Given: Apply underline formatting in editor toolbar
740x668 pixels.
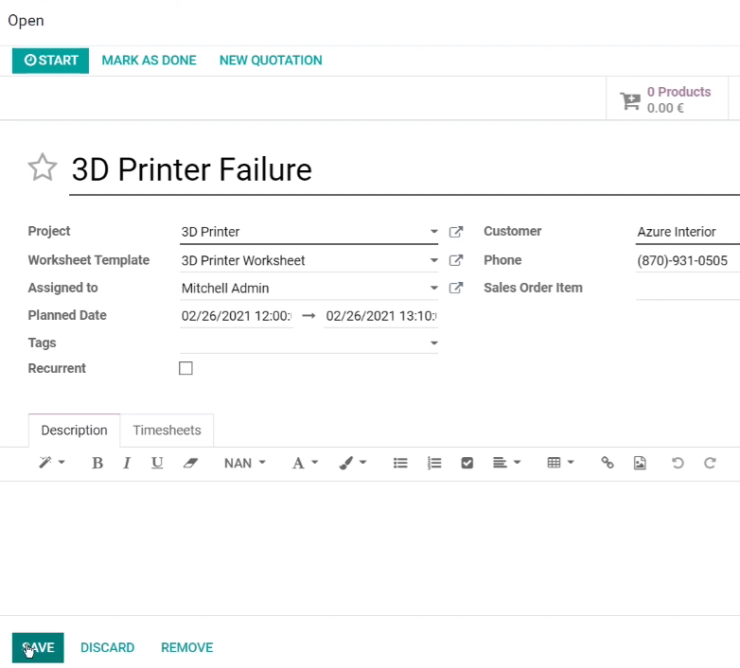Looking at the screenshot, I should pos(157,463).
